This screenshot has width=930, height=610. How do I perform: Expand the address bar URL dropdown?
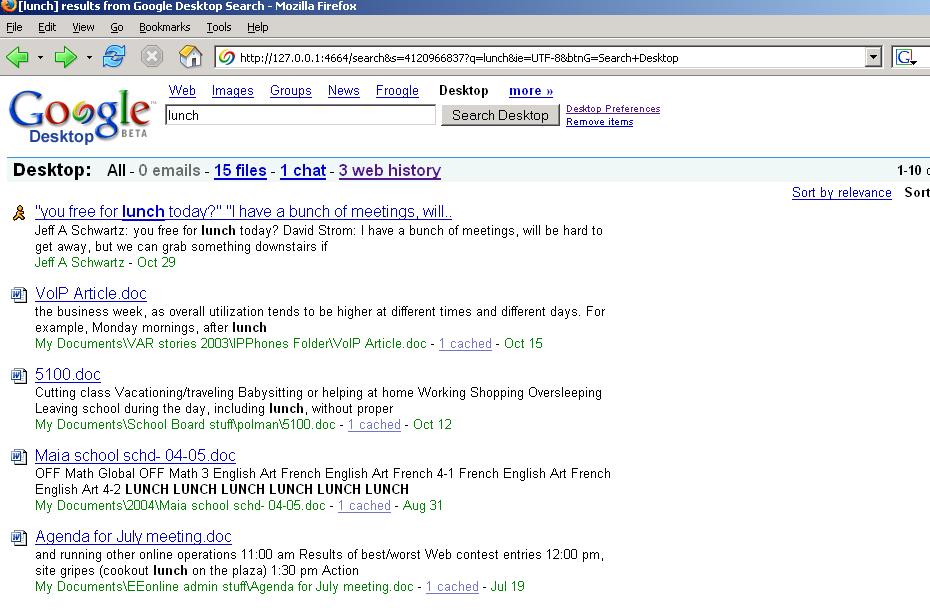coord(873,58)
